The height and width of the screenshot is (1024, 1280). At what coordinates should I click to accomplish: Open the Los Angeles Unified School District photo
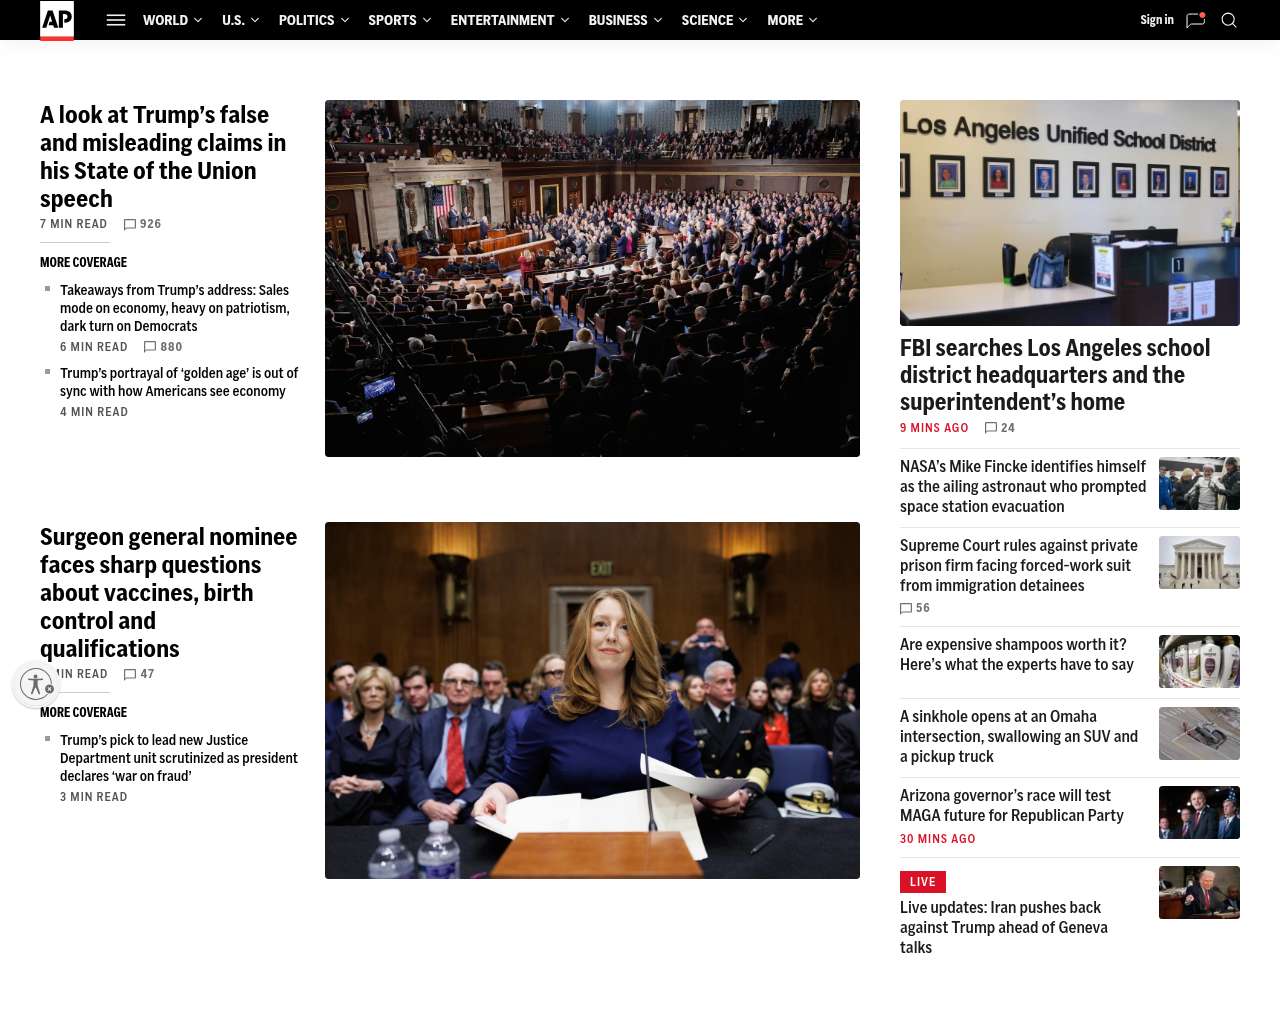click(1070, 213)
